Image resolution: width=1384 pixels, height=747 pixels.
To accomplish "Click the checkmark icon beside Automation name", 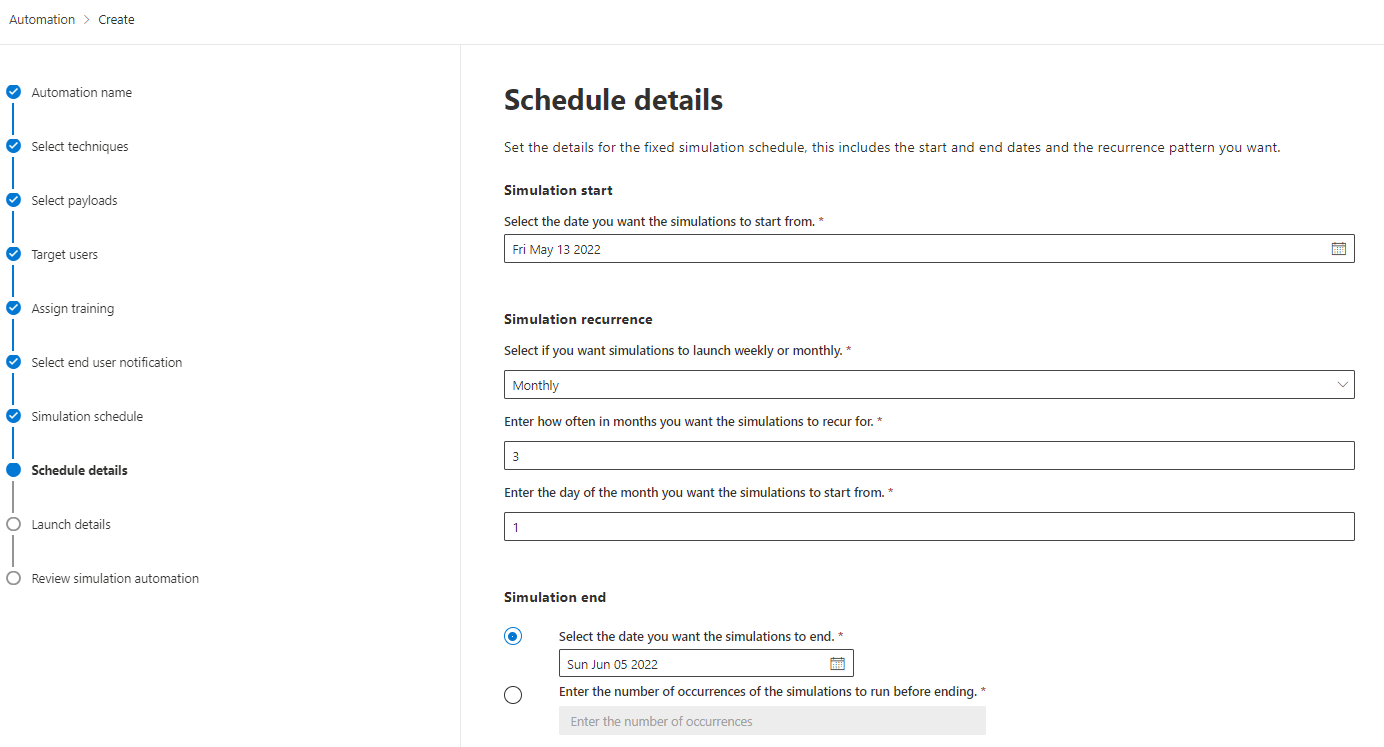I will pos(13,91).
